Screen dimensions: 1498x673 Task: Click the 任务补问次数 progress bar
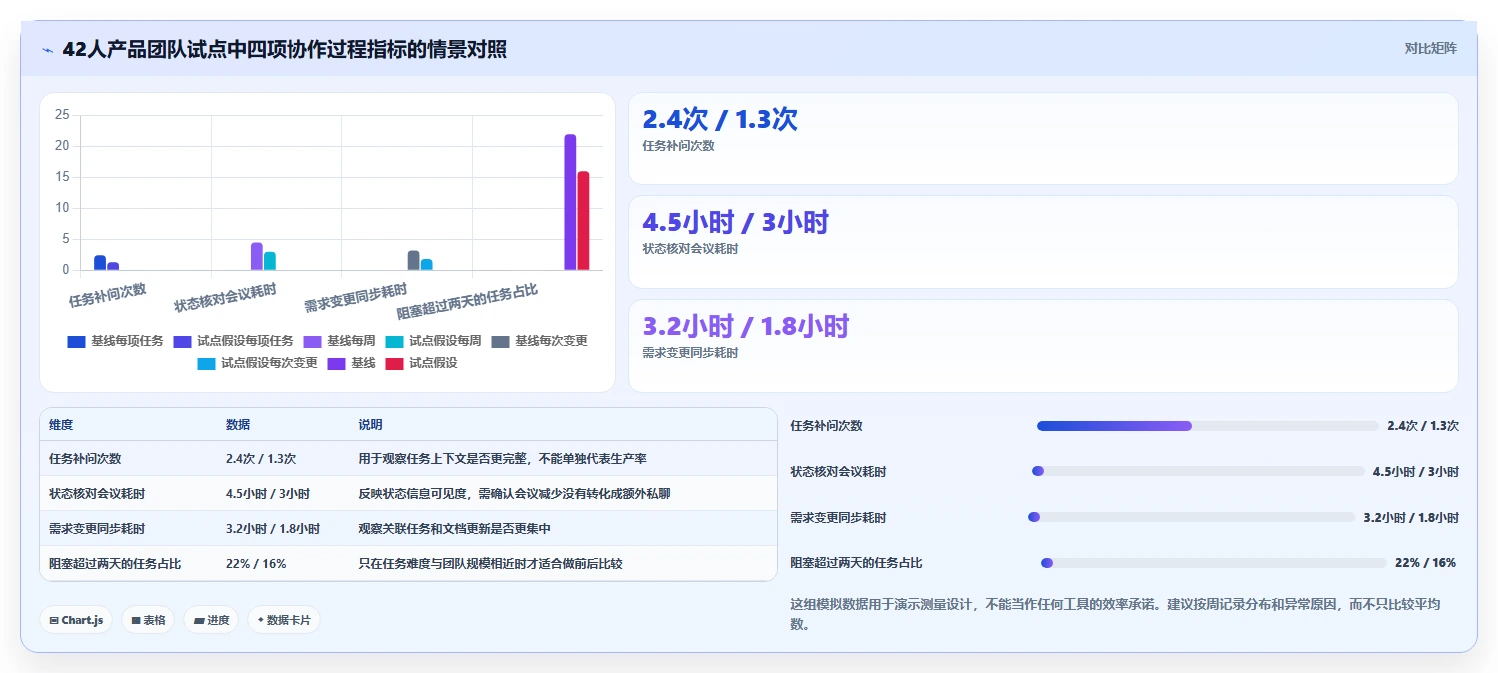click(x=1208, y=426)
